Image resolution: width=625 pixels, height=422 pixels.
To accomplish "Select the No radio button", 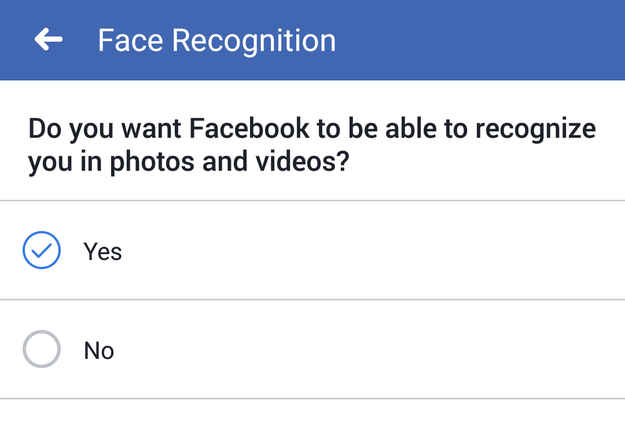I will click(41, 349).
